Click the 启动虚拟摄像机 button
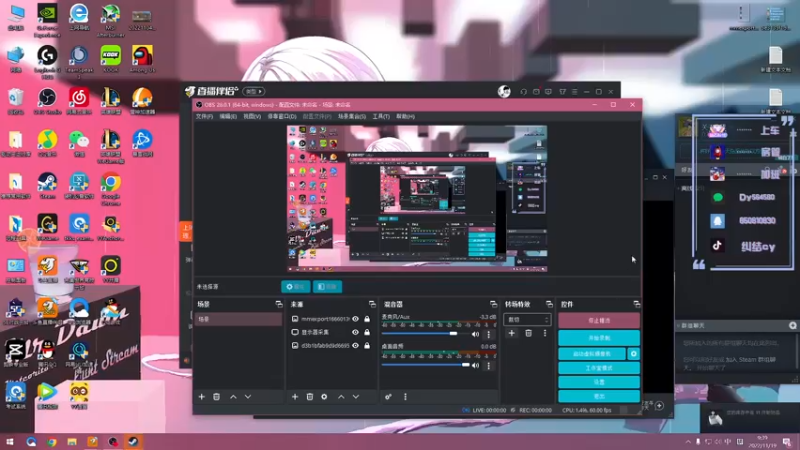Viewport: 800px width, 450px height. pos(592,354)
